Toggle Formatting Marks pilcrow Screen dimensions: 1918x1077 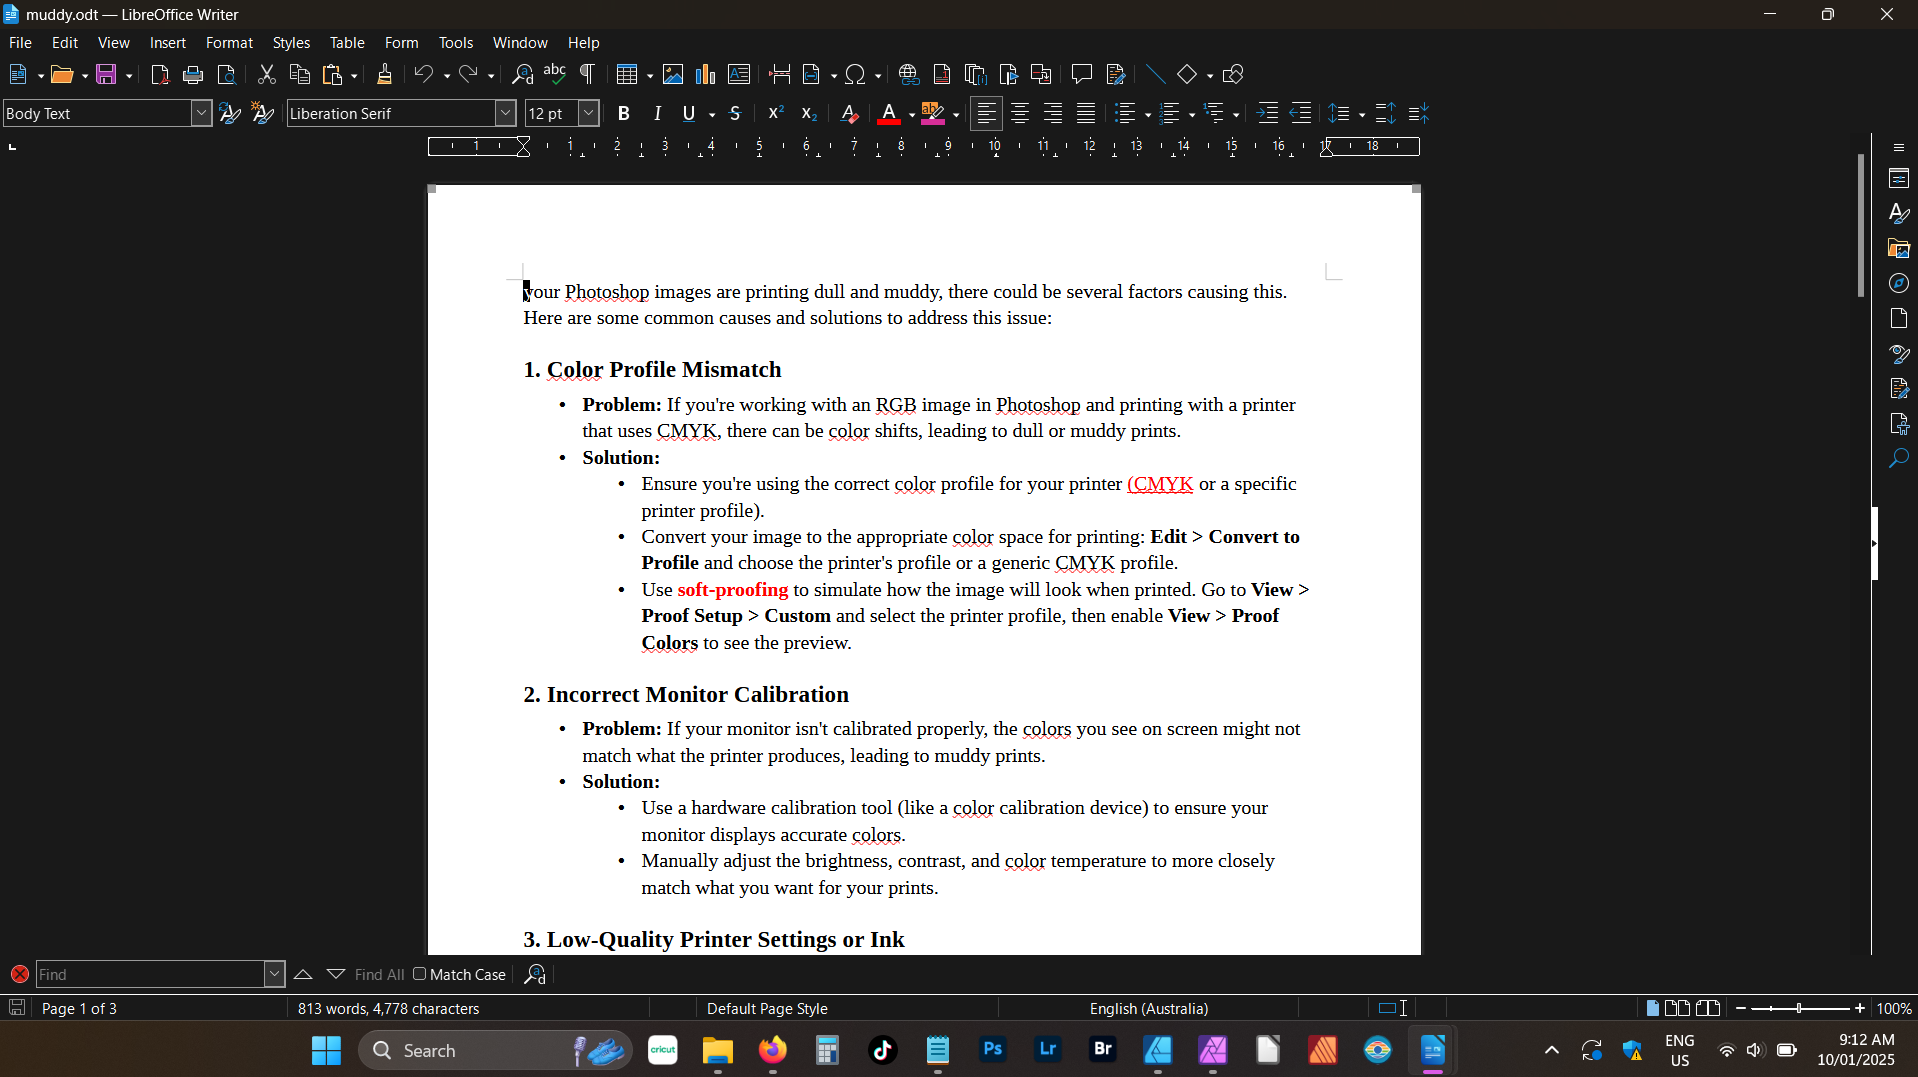(588, 75)
